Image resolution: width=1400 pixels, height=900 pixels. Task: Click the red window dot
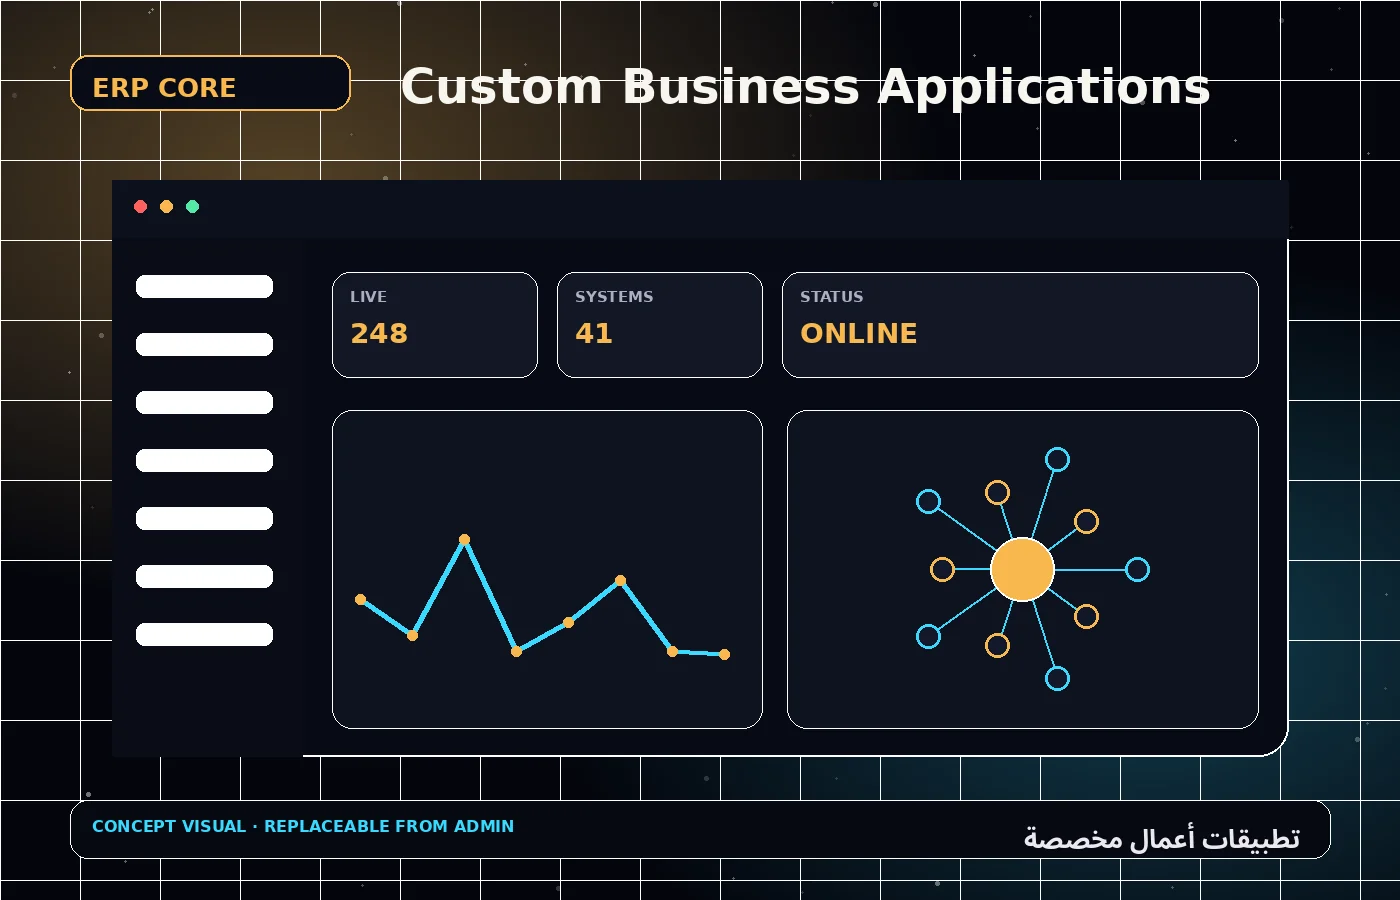141,207
